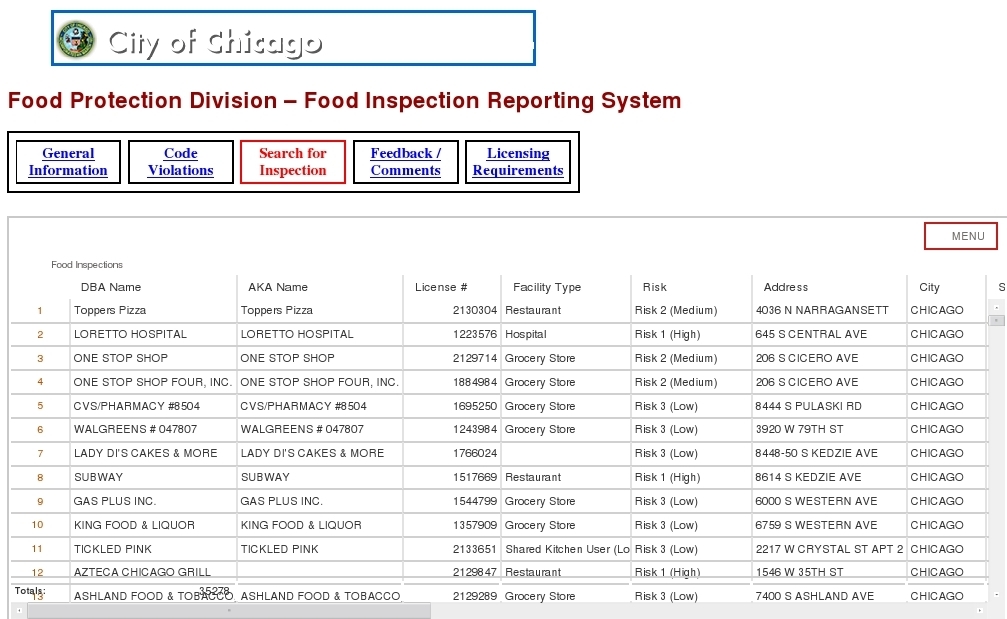The height and width of the screenshot is (619, 1007).
Task: Select license number 1357909
Action: pos(475,525)
